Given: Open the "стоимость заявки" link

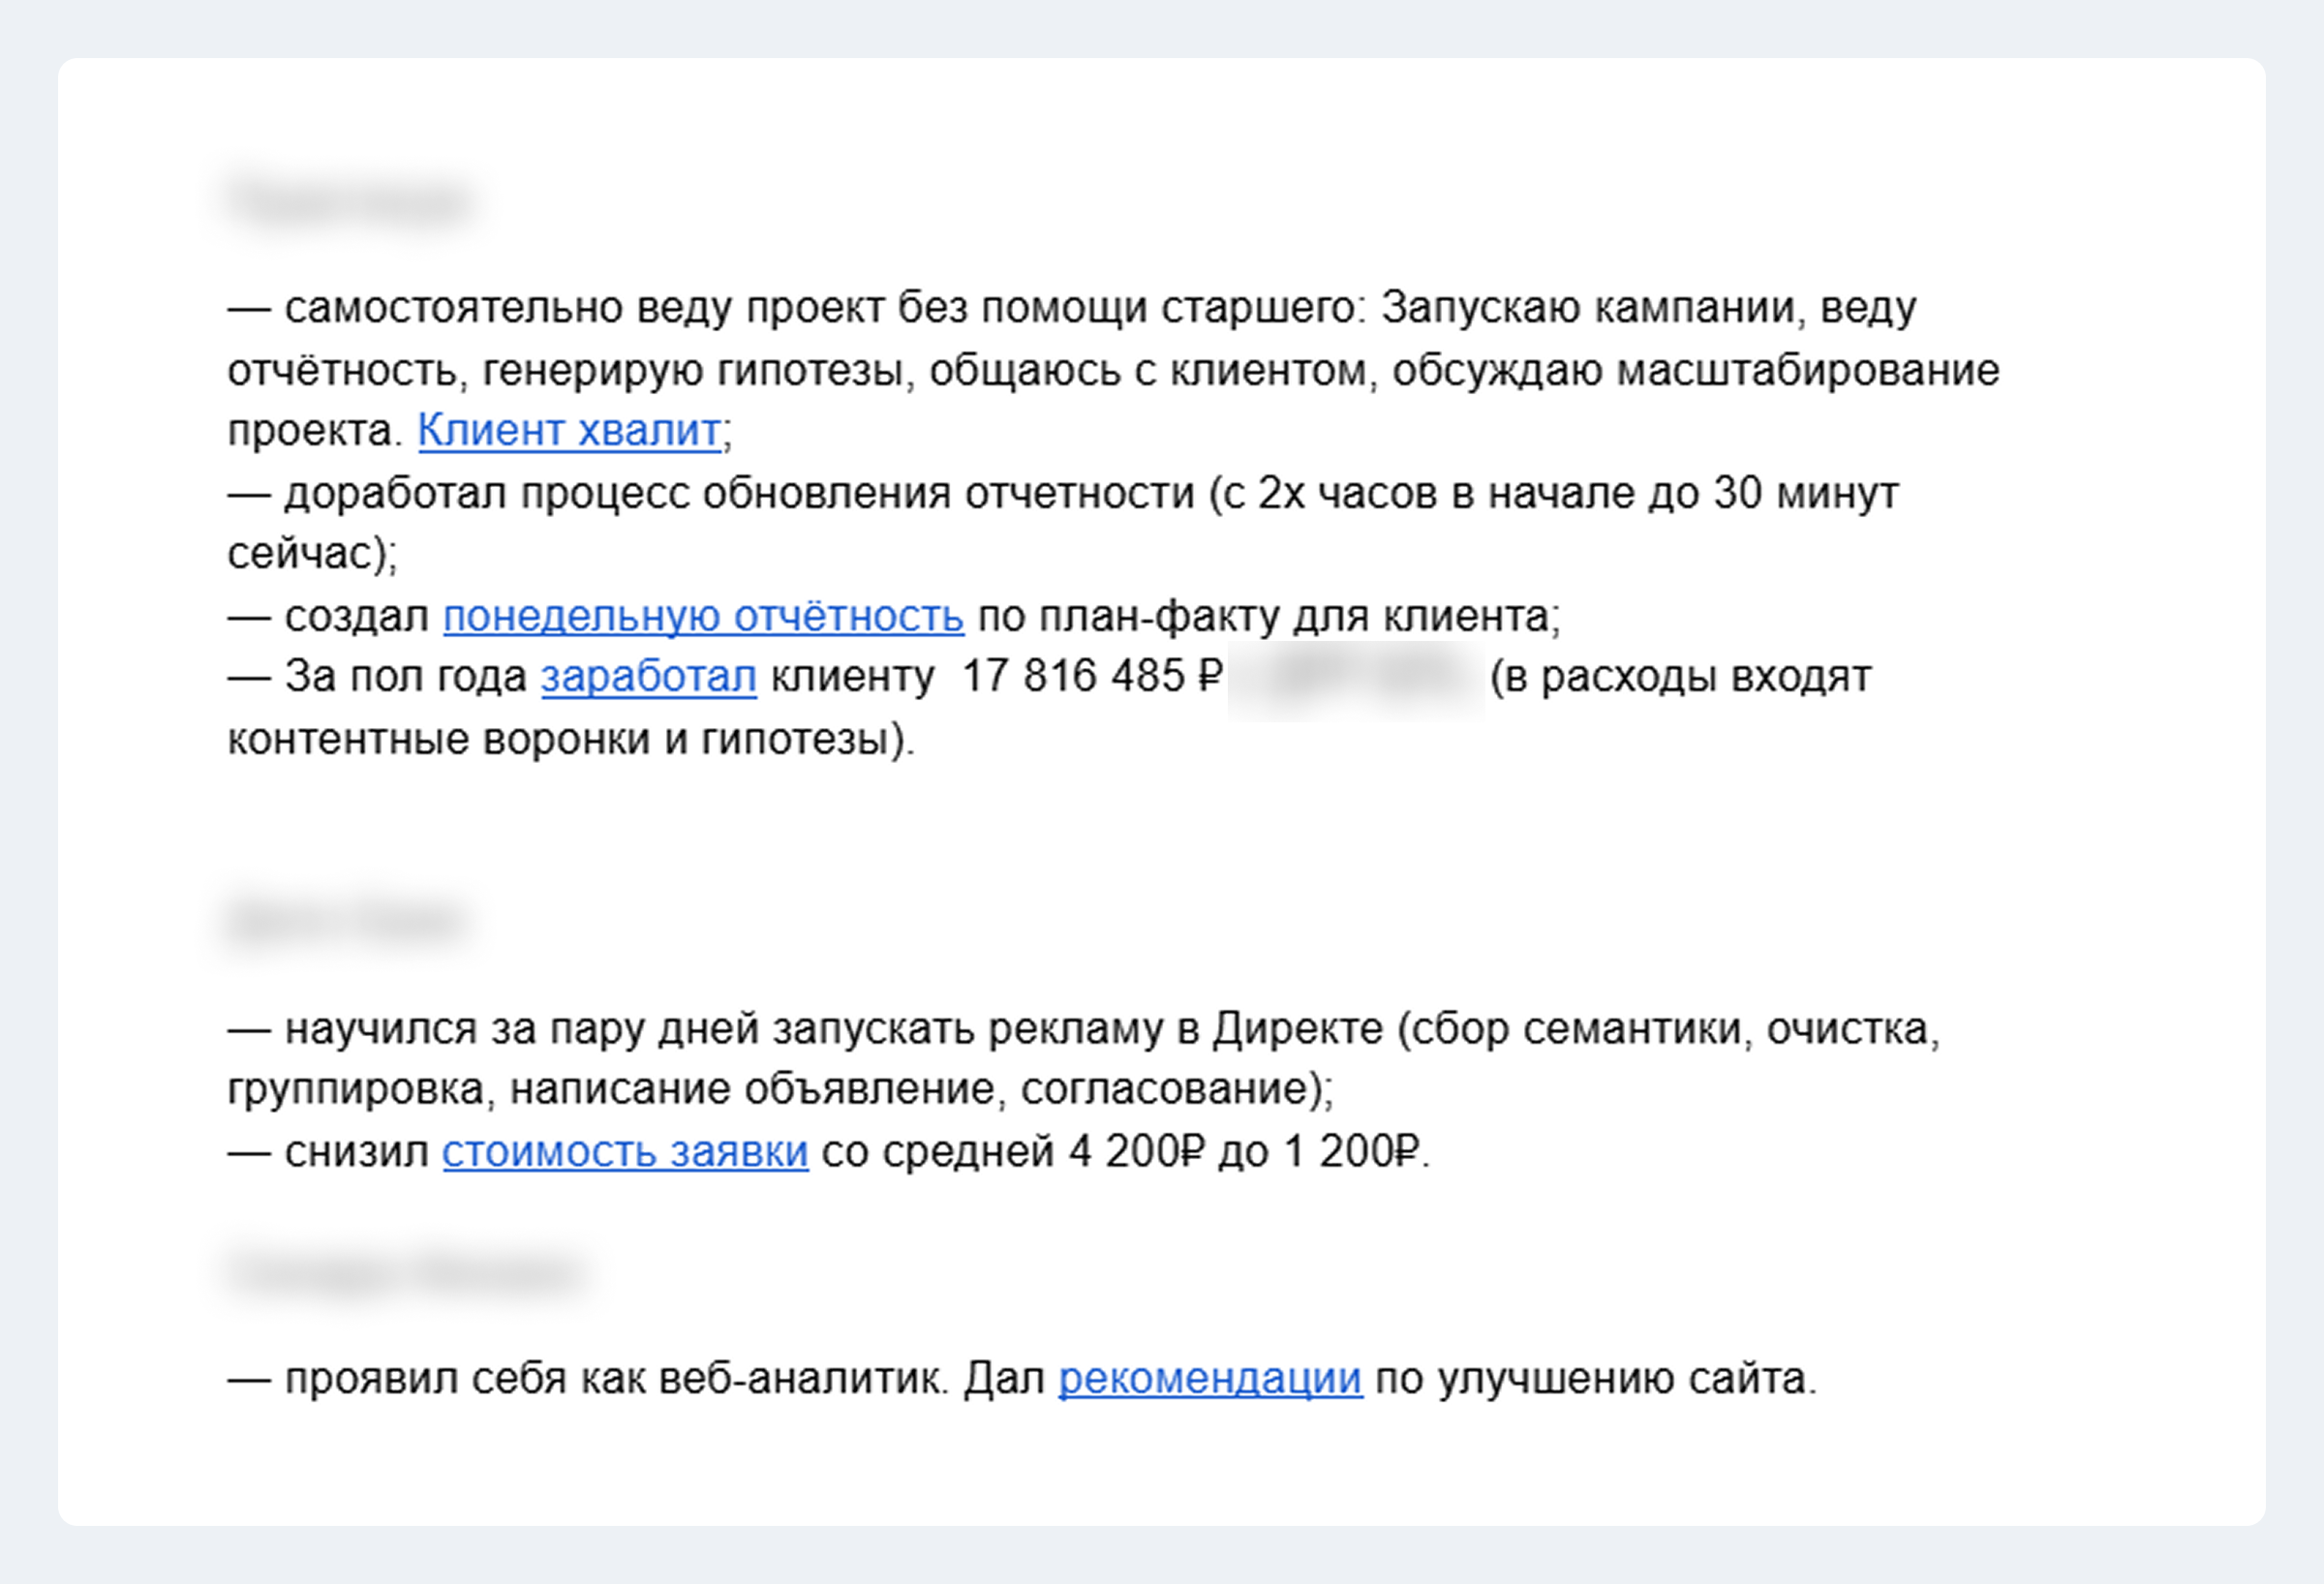Looking at the screenshot, I should [625, 1152].
